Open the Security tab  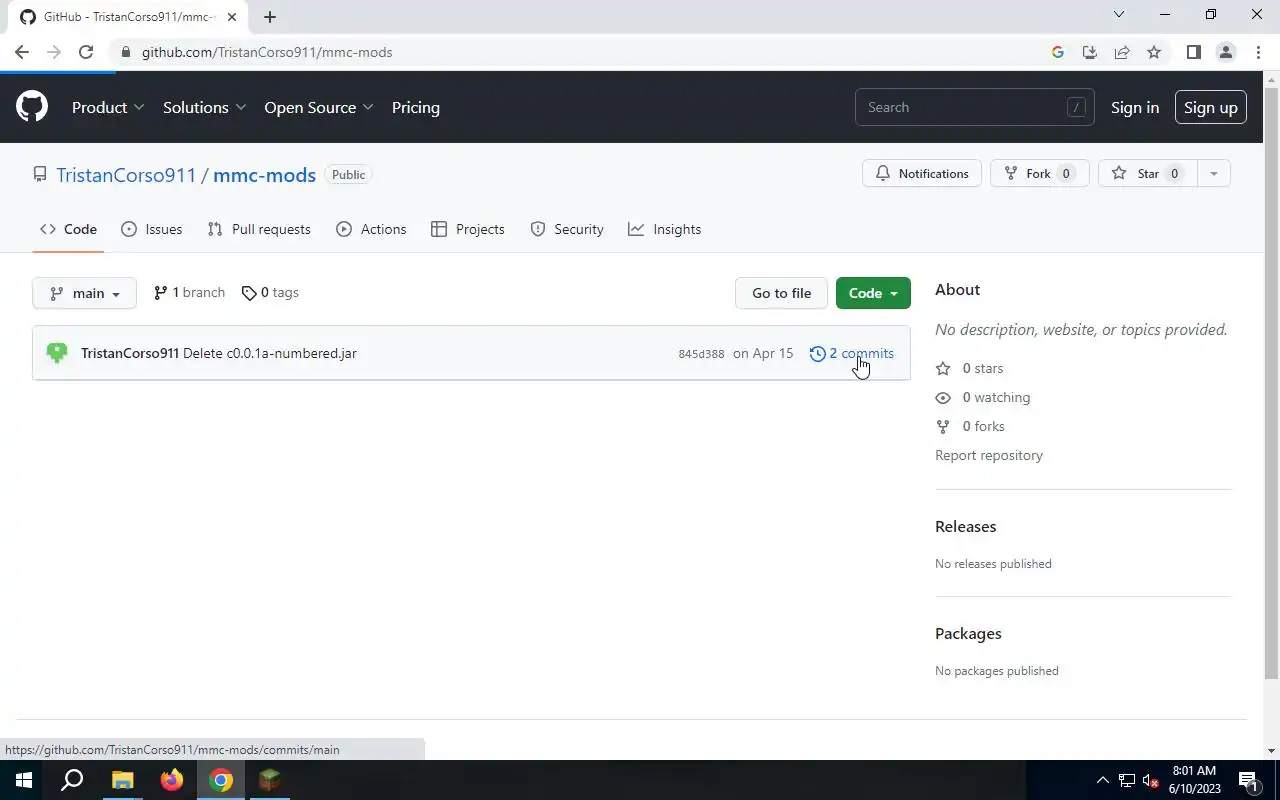click(x=567, y=229)
